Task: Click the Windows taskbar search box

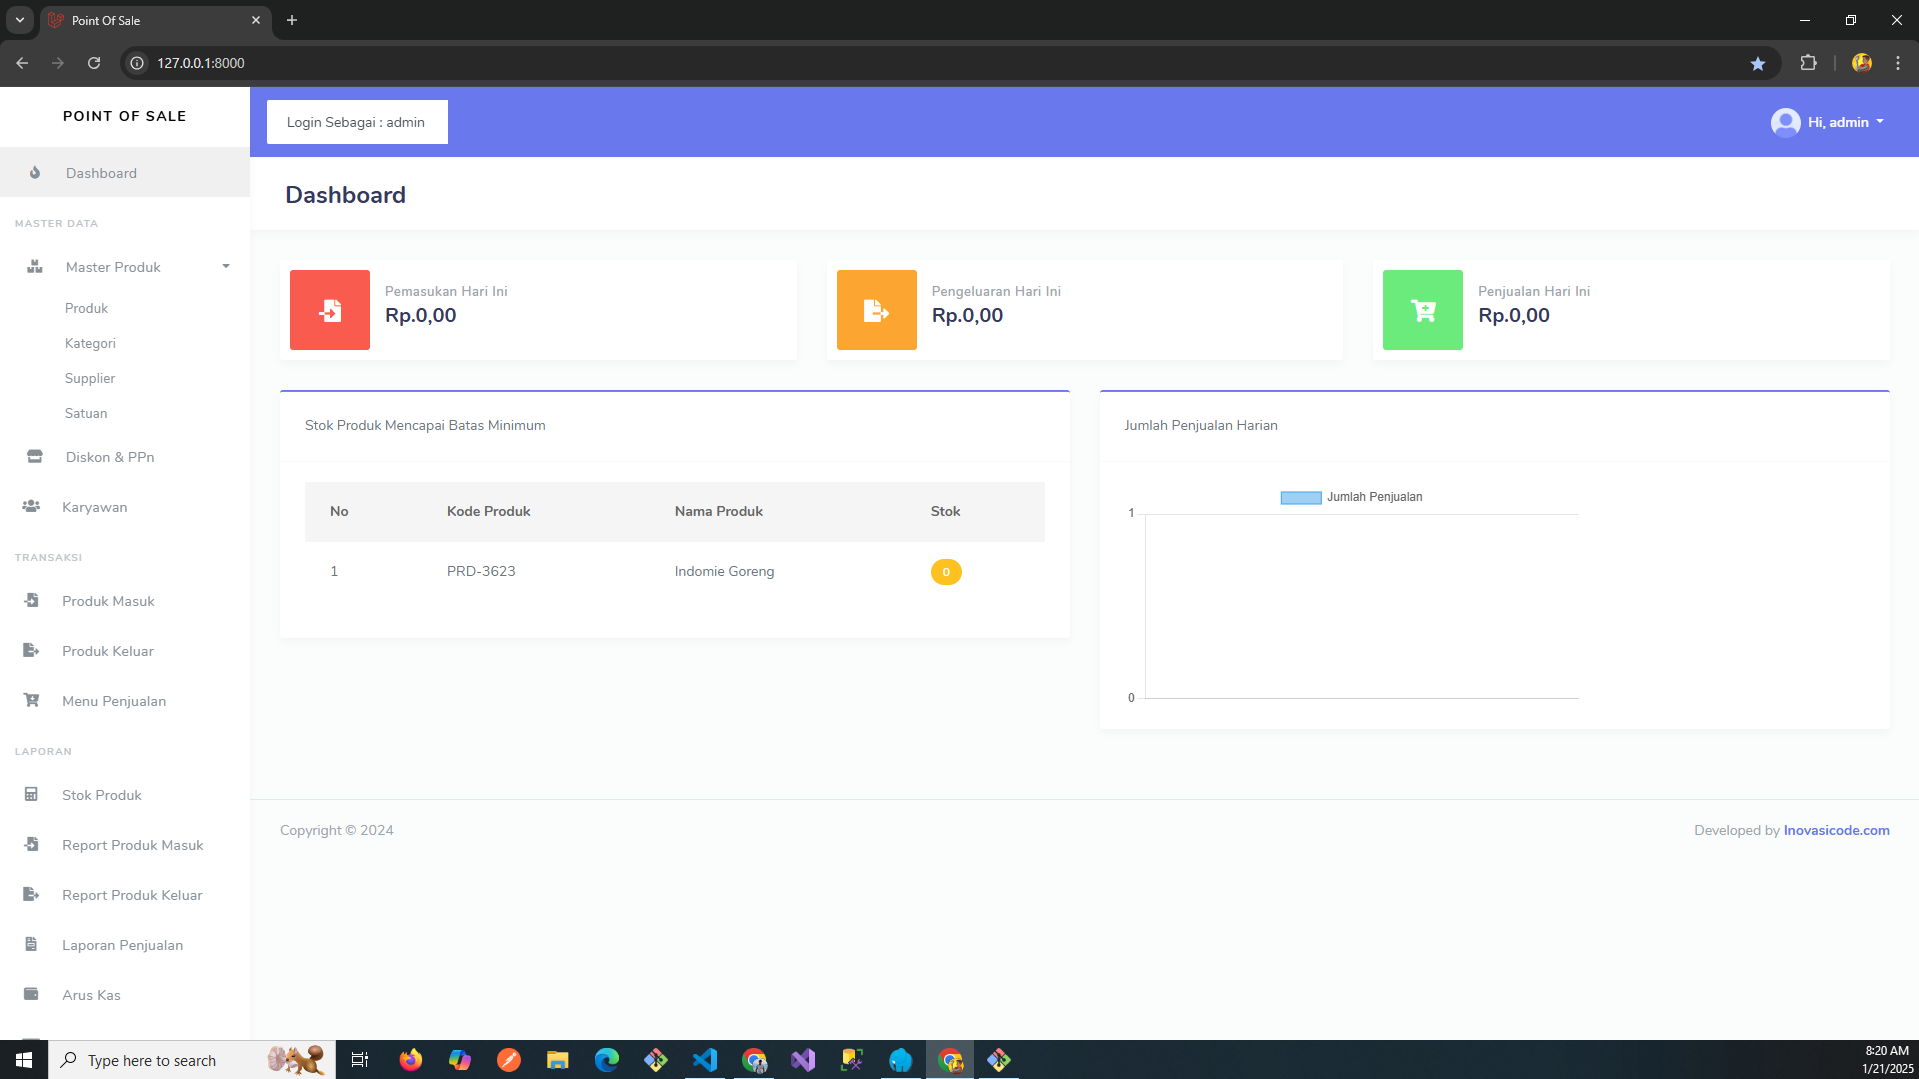Action: [x=190, y=1060]
